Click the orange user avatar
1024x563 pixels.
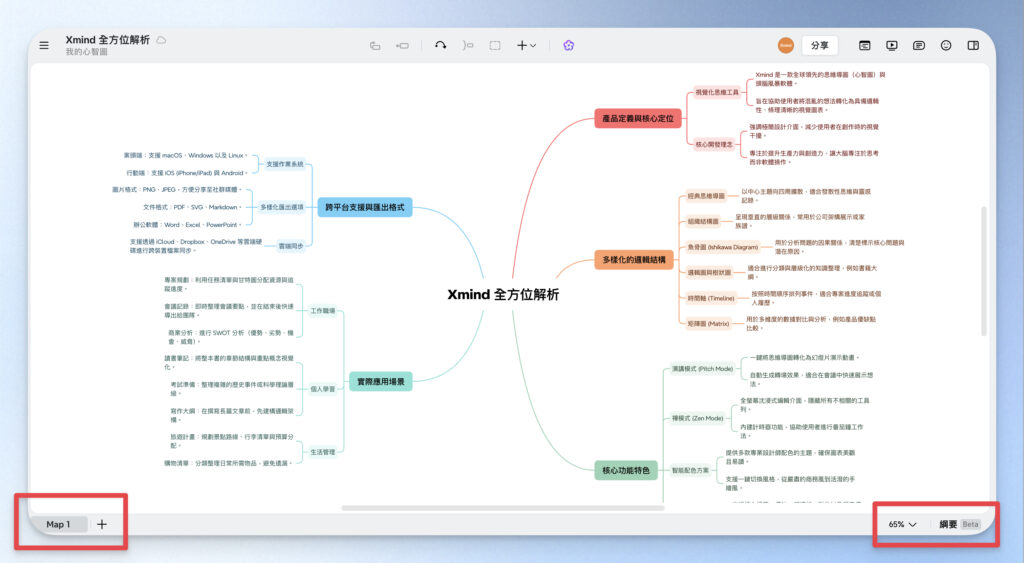click(x=786, y=46)
